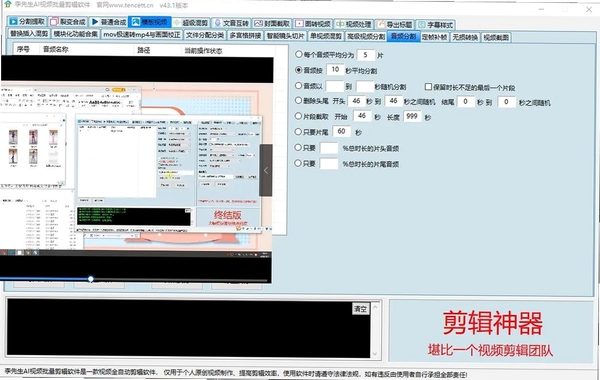Click the percent field for 片头音频
600x380 pixels.
coord(329,148)
